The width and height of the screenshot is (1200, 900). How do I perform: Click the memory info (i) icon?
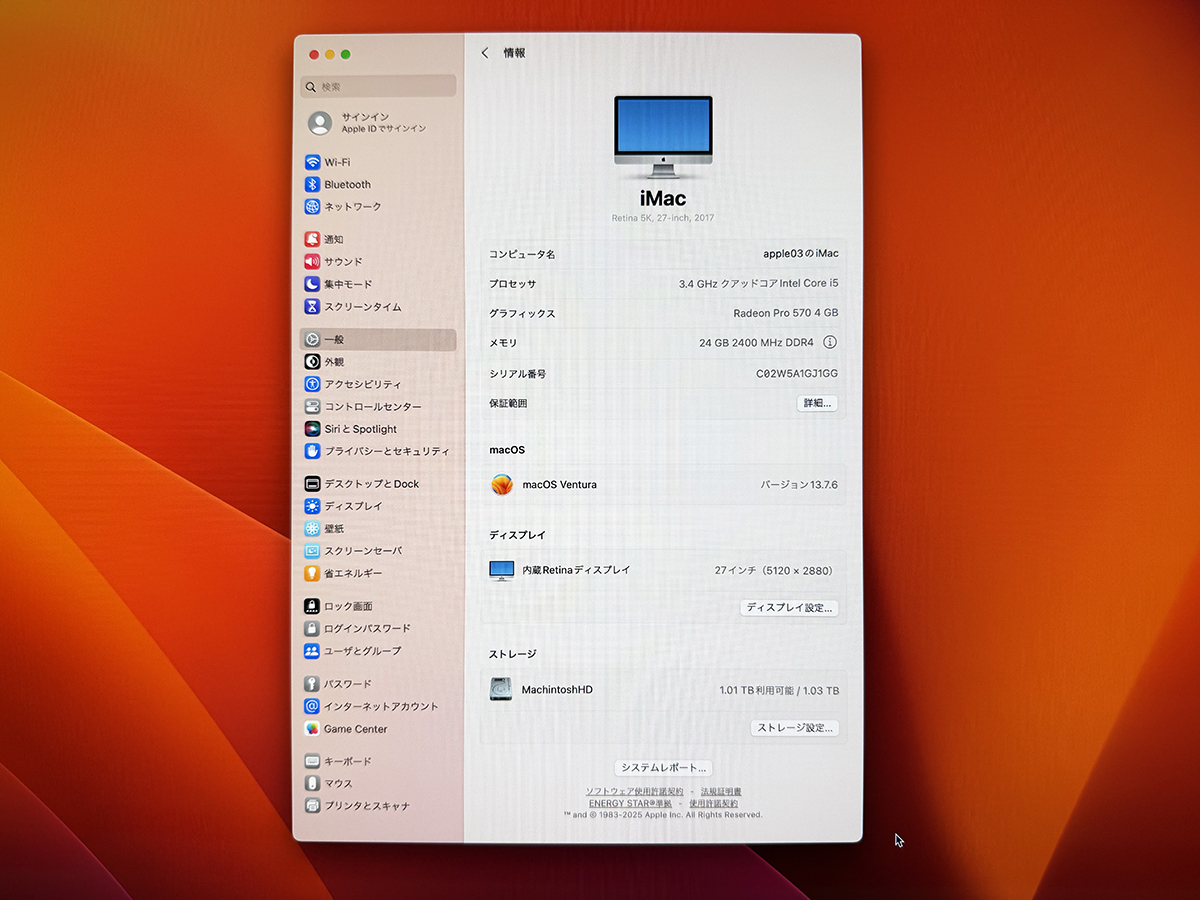click(830, 342)
